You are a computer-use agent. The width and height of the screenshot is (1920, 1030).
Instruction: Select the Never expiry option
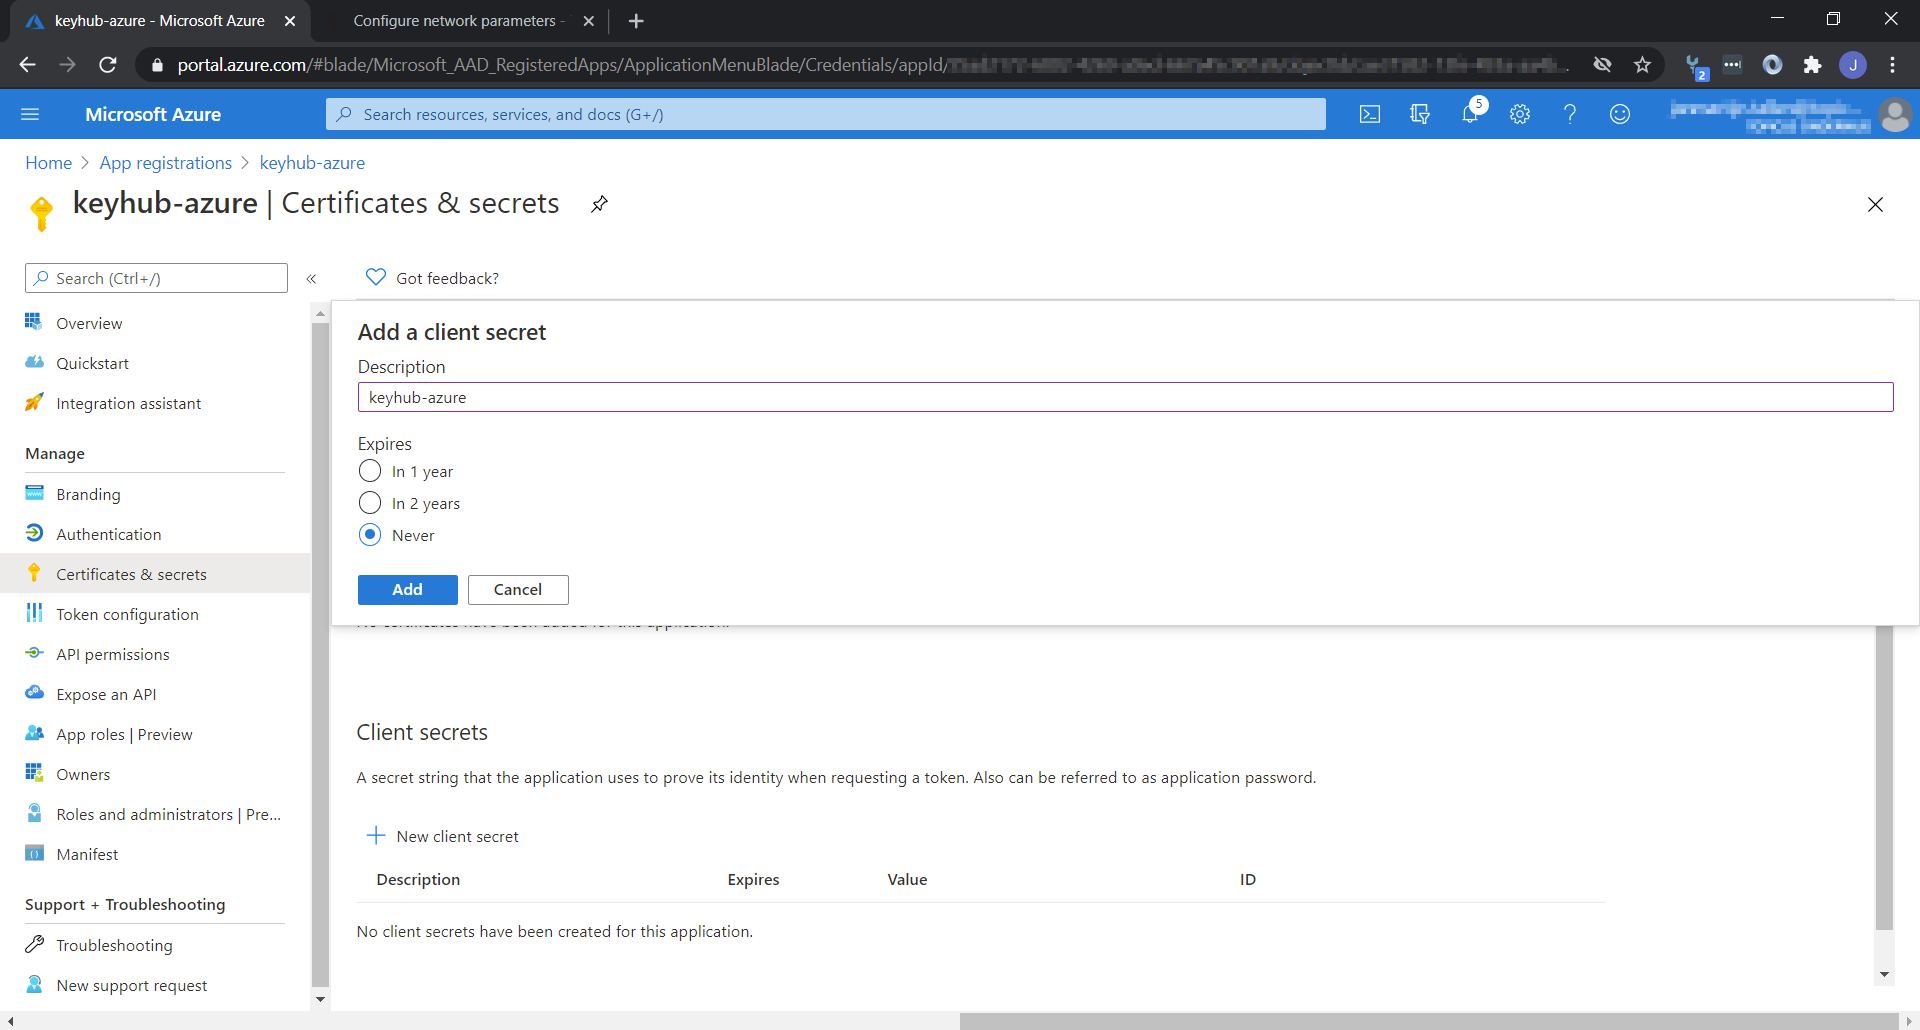pyautogui.click(x=370, y=535)
